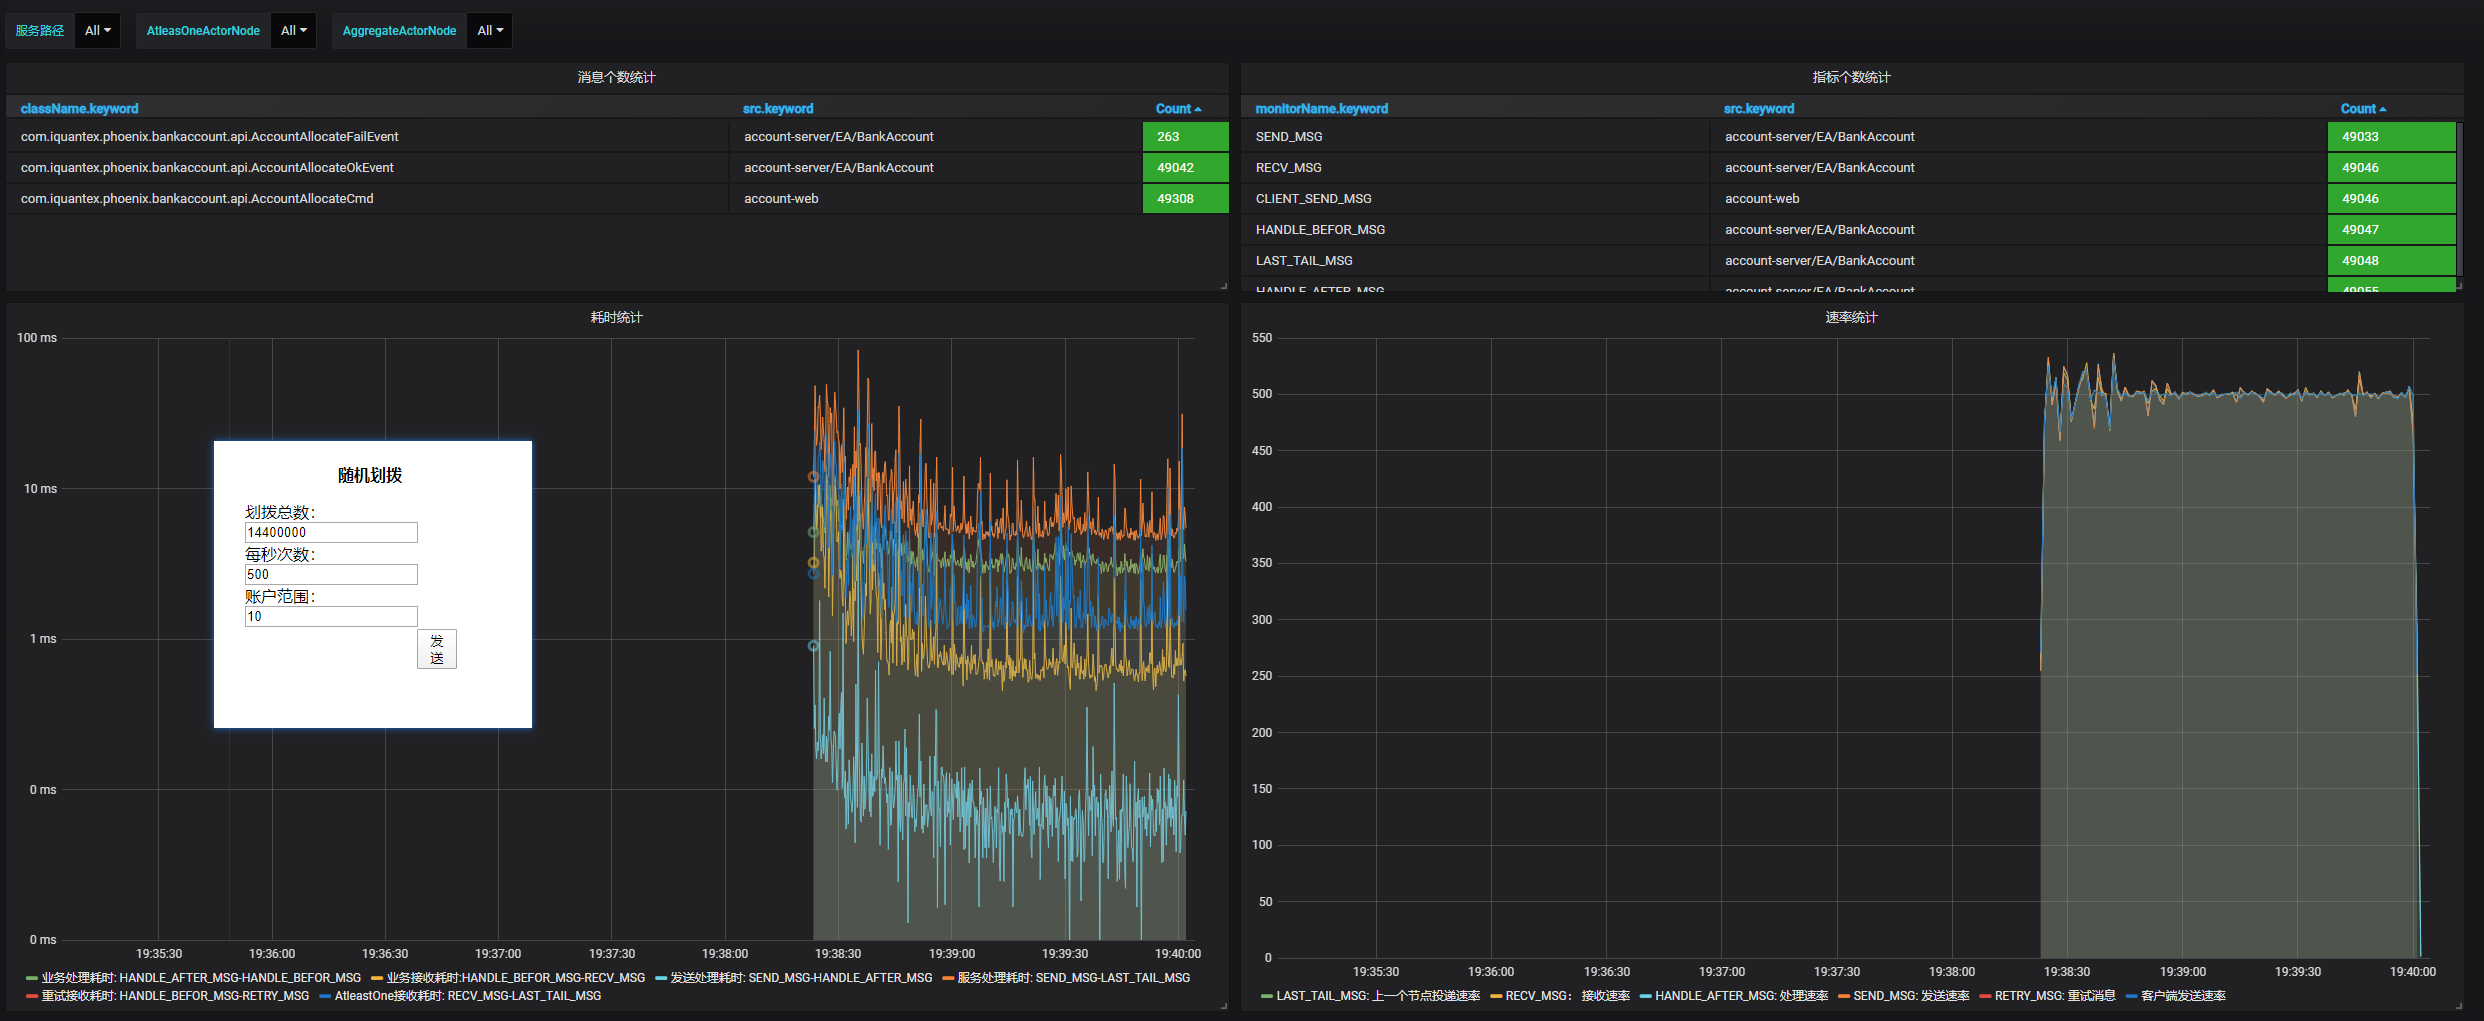The image size is (2484, 1021).
Task: Sort by className.keyword column header
Action: point(79,109)
